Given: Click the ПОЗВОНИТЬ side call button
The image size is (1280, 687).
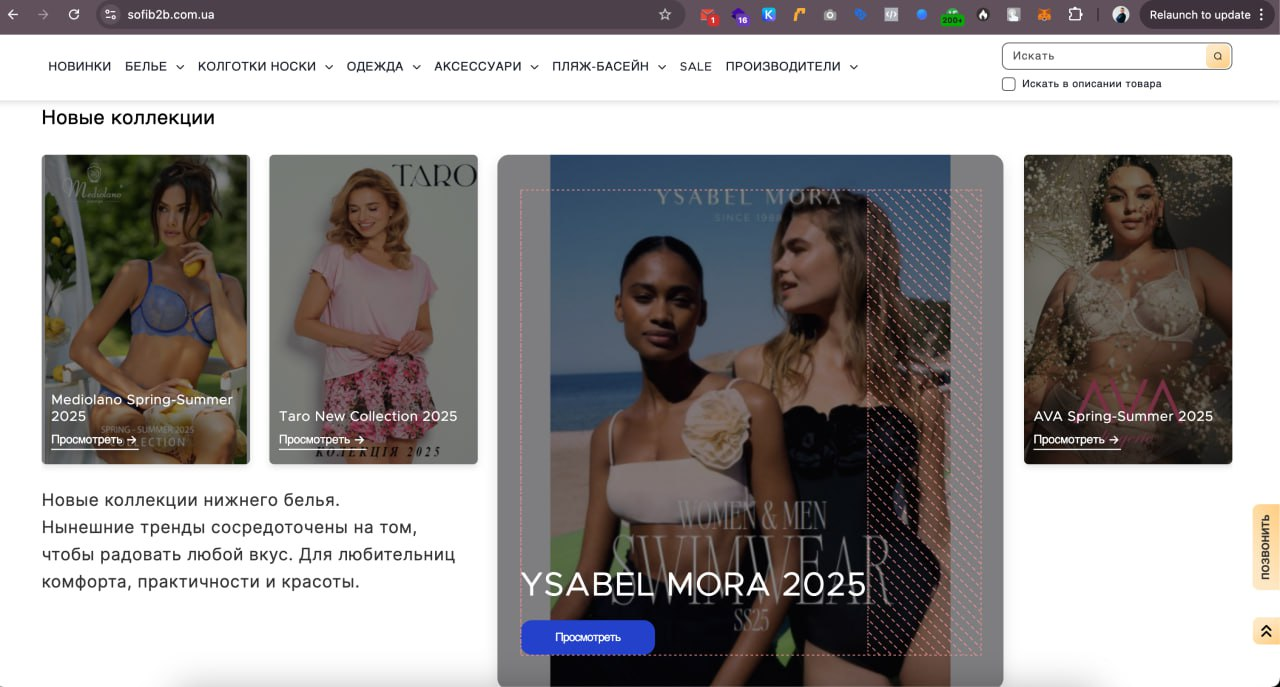Looking at the screenshot, I should pos(1265,547).
